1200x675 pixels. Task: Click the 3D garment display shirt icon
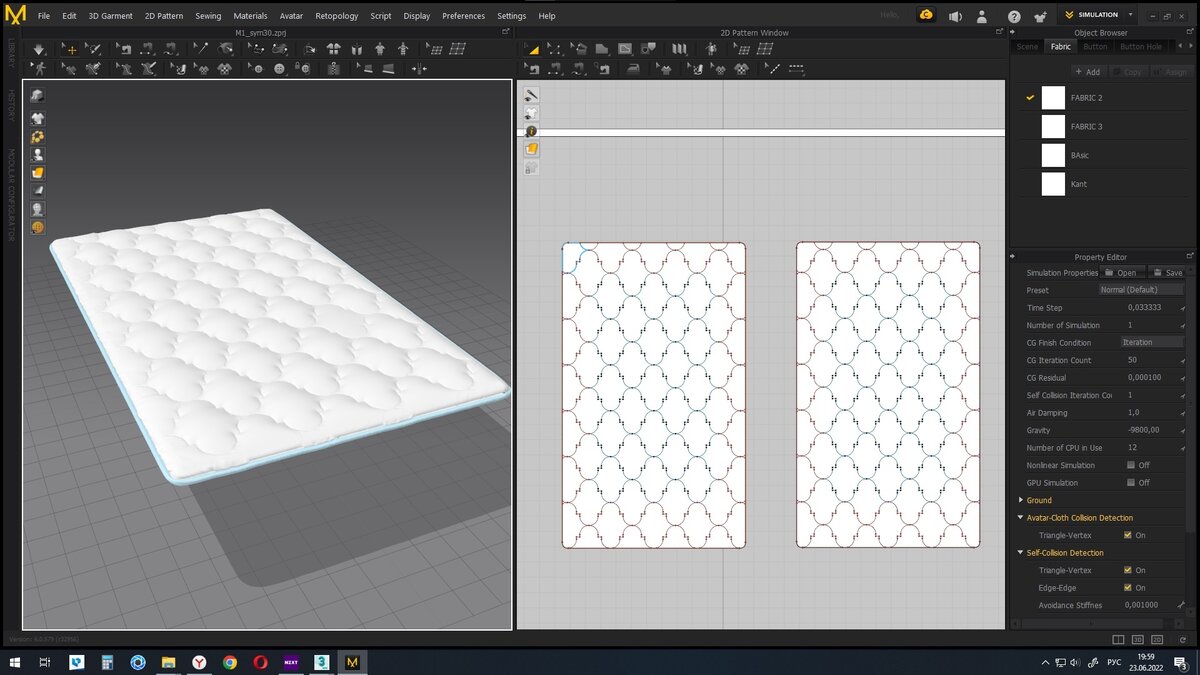tap(38, 118)
